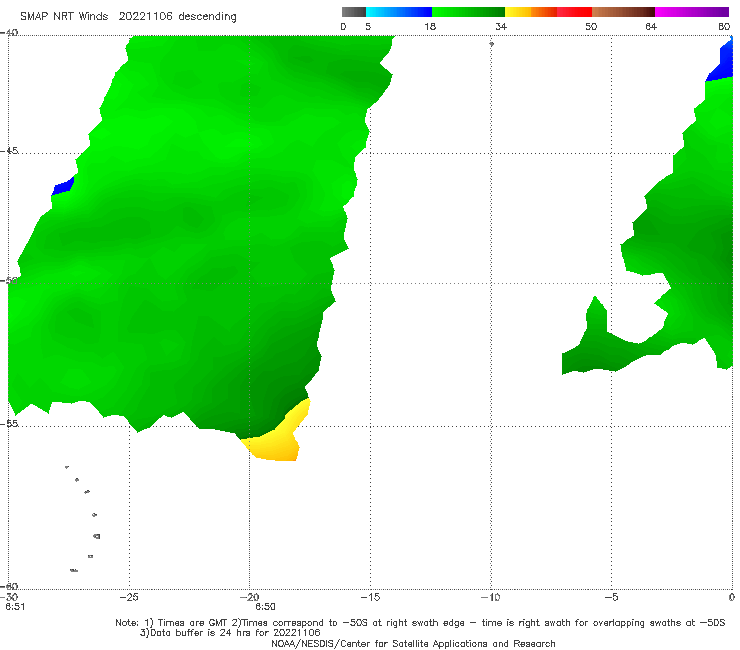Select the gray segment of the color bar
The image size is (740, 650).
pyautogui.click(x=354, y=12)
